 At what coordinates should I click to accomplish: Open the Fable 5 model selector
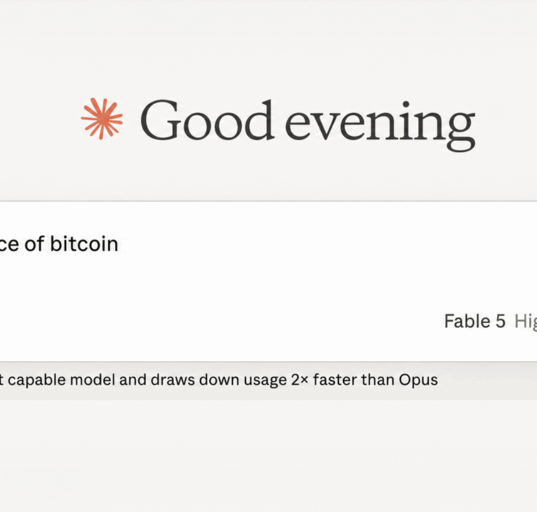coord(474,321)
